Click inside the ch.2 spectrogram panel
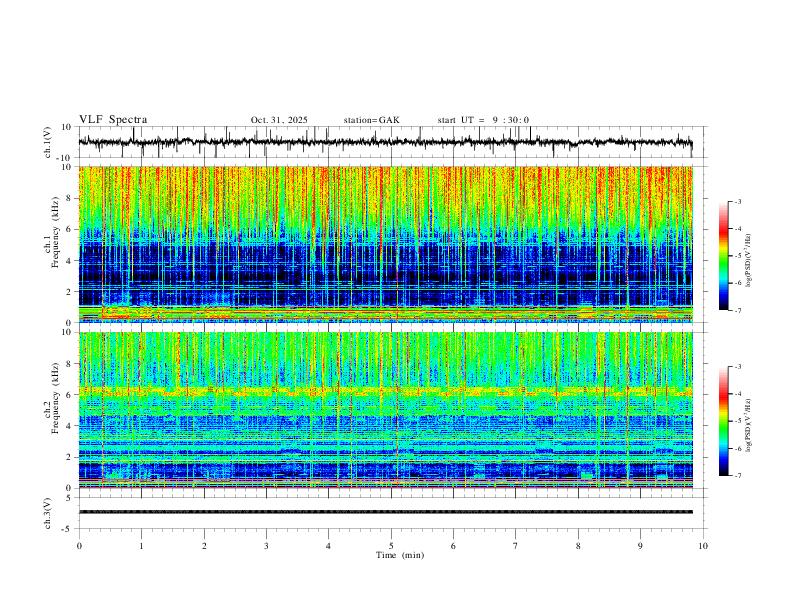This screenshot has height=612, width=792. click(385, 410)
